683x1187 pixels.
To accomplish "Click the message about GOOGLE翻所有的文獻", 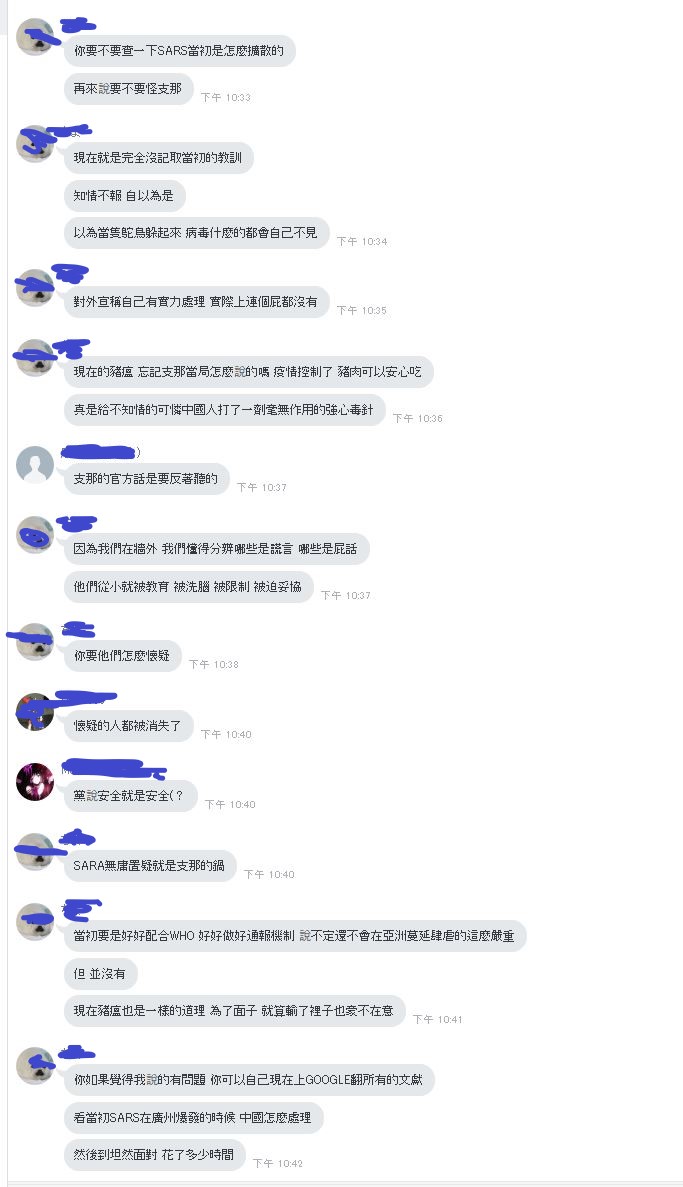I will click(249, 1080).
